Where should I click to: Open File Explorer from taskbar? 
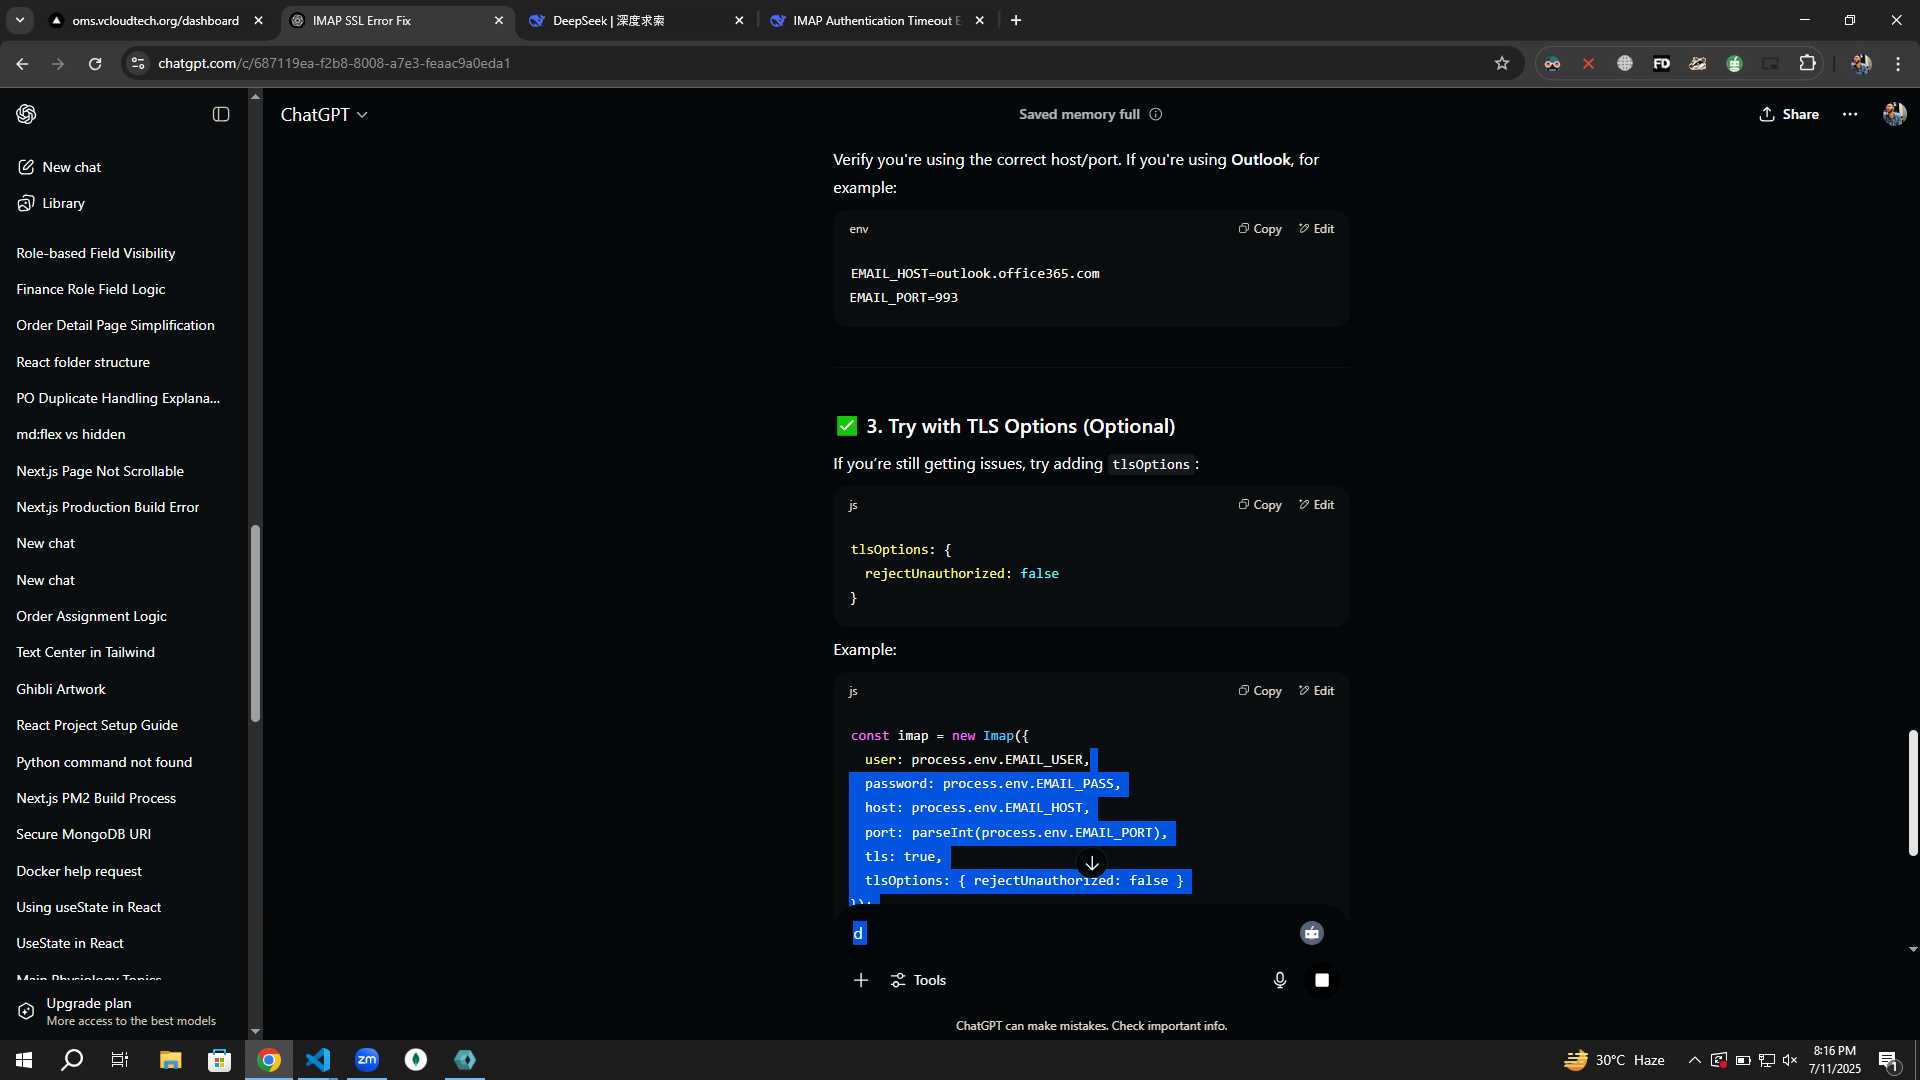click(x=170, y=1060)
